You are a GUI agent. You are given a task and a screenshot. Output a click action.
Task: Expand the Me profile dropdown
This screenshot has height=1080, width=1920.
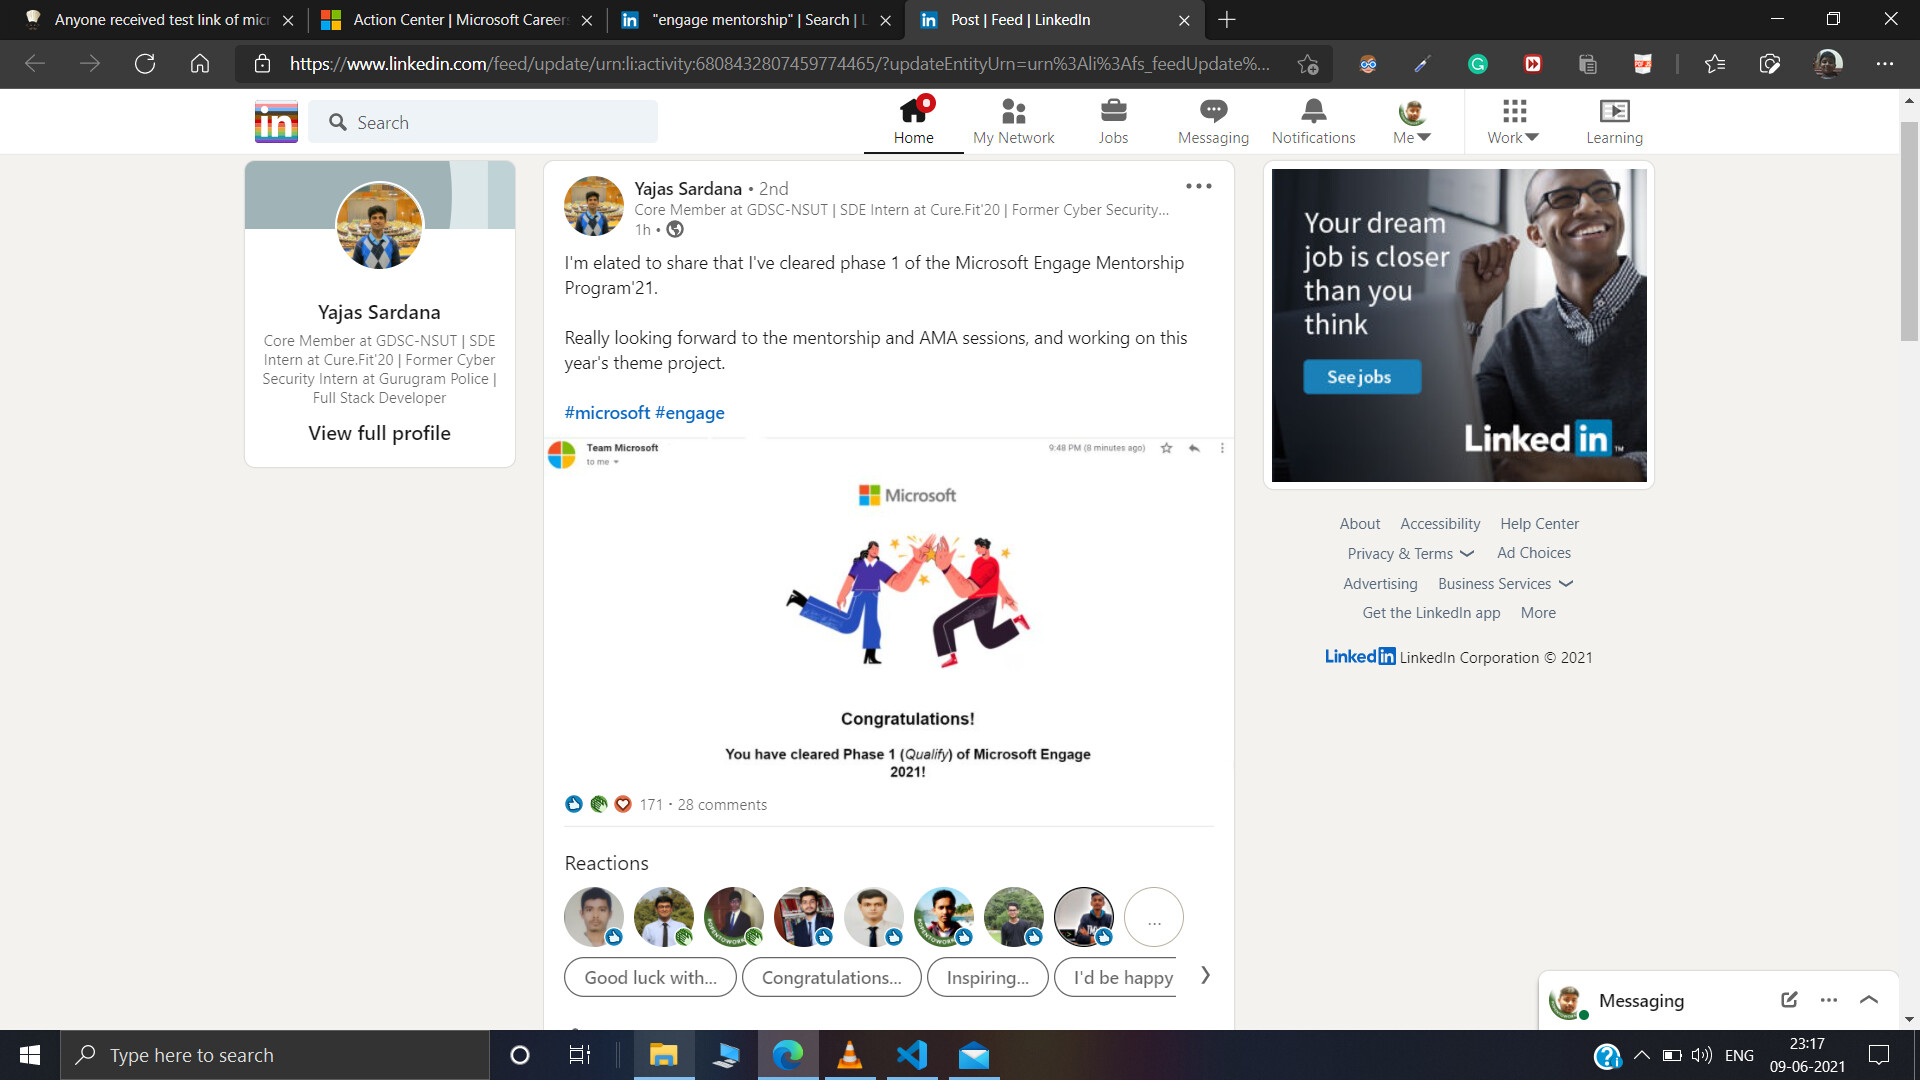coord(1412,121)
